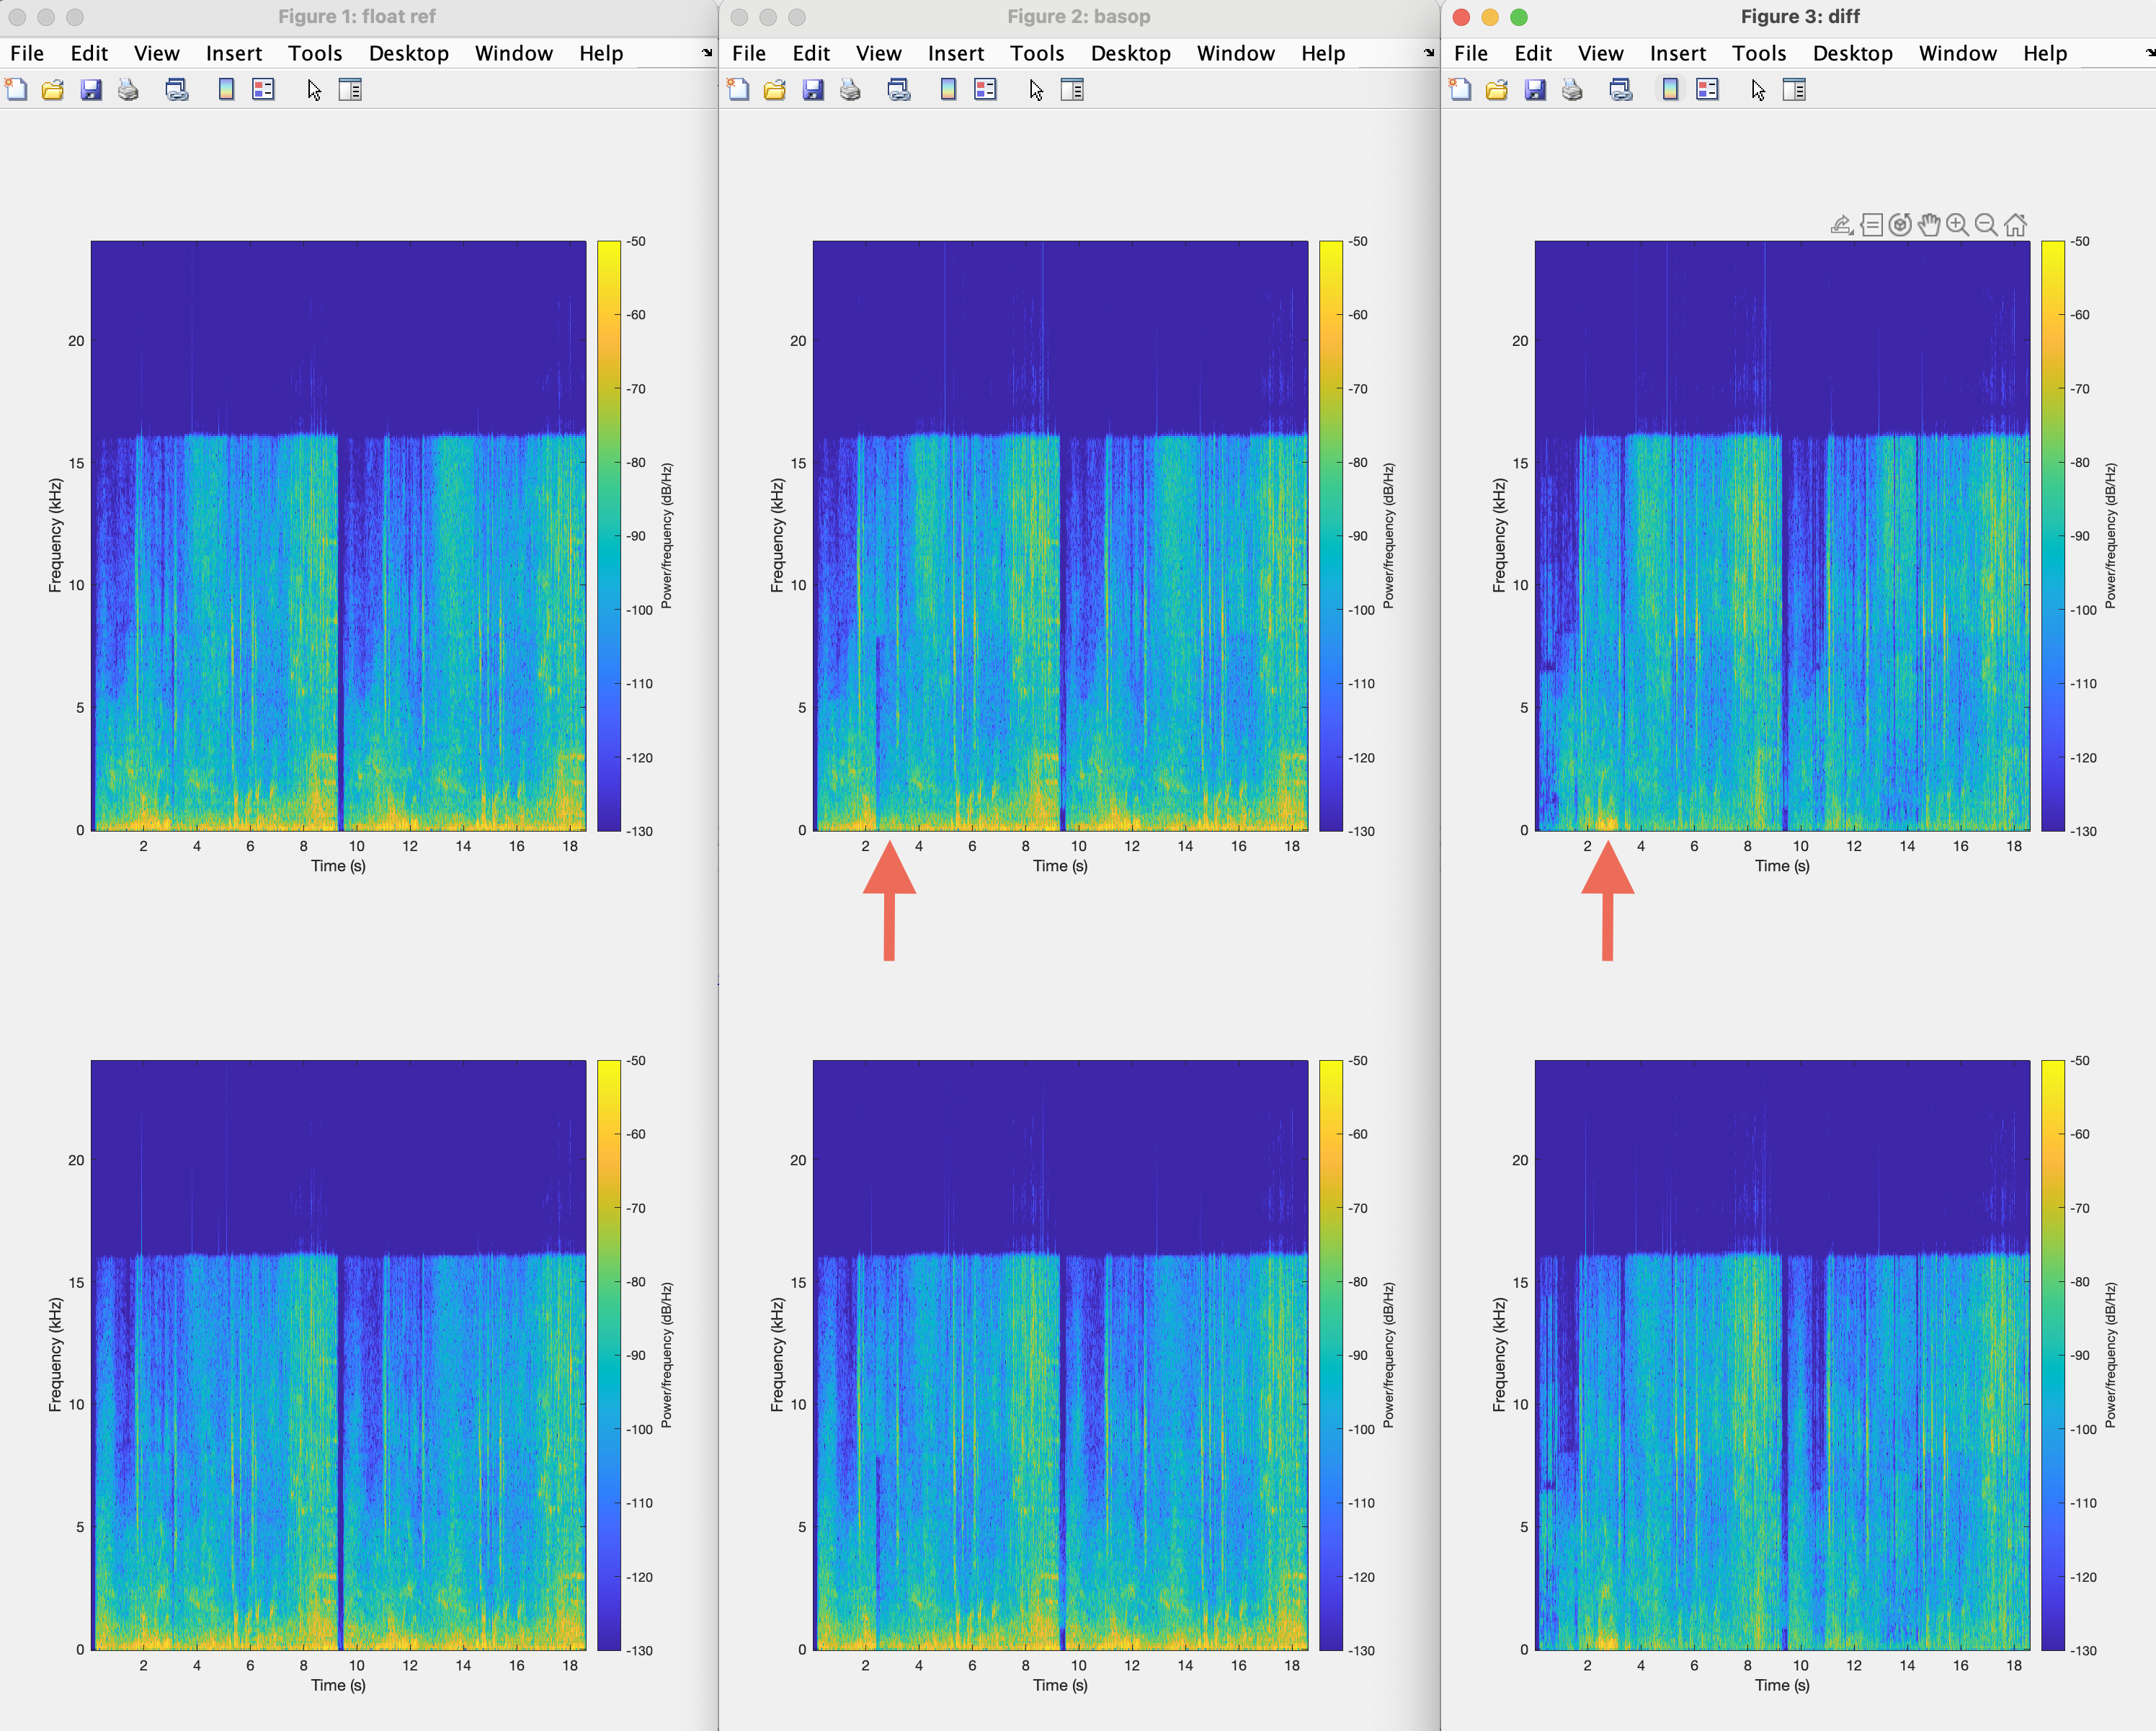Image resolution: width=2156 pixels, height=1731 pixels.
Task: Click Print icon in basop figure toolbar
Action: pos(850,90)
